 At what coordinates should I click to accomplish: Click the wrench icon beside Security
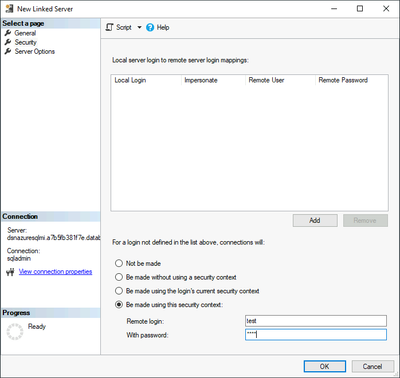pos(8,42)
